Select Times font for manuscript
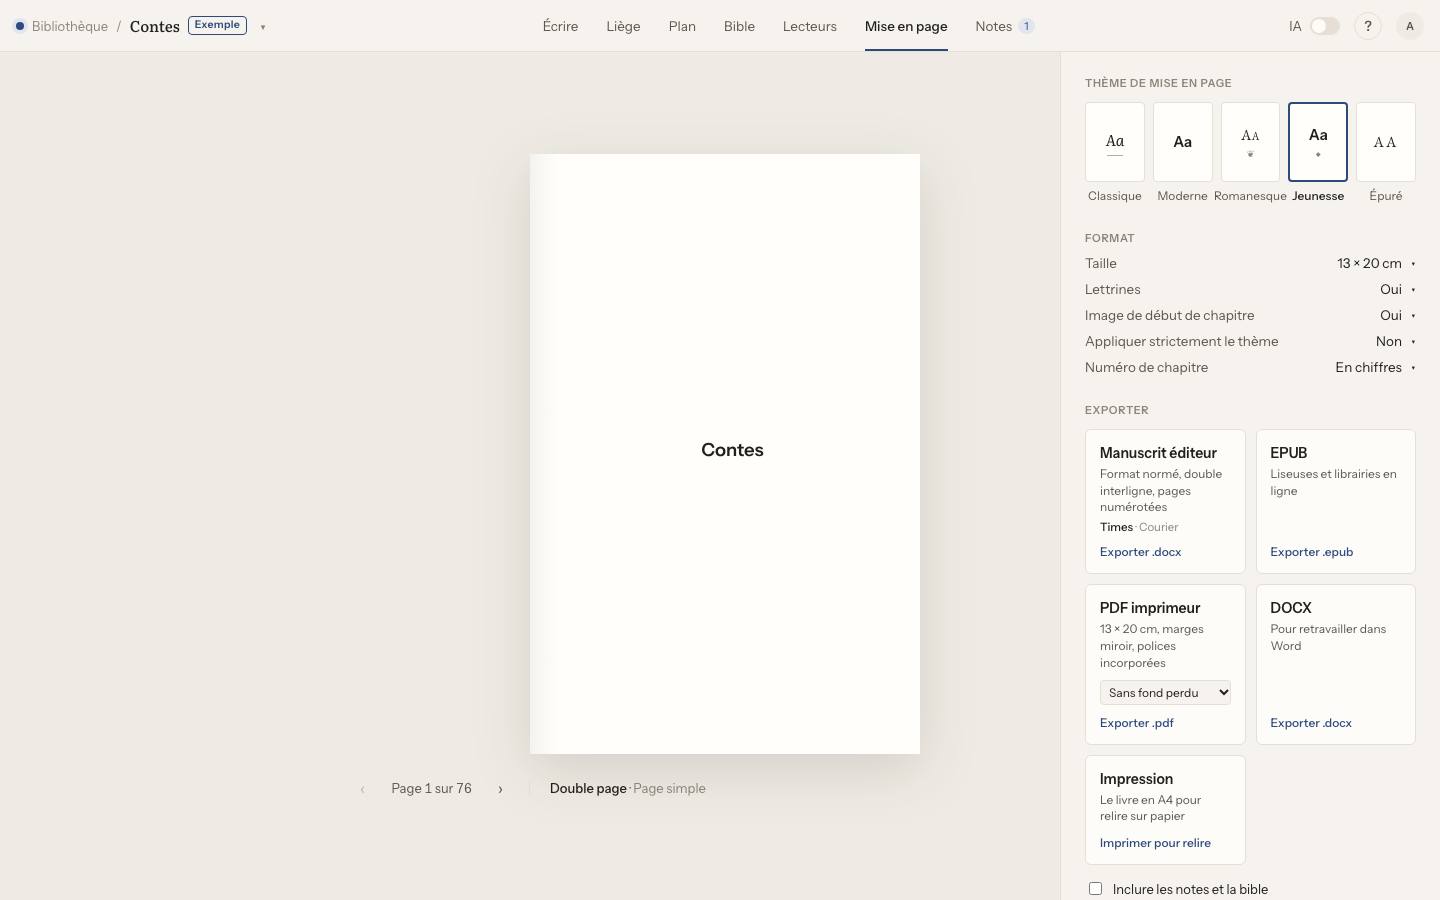The image size is (1440, 900). tap(1116, 527)
